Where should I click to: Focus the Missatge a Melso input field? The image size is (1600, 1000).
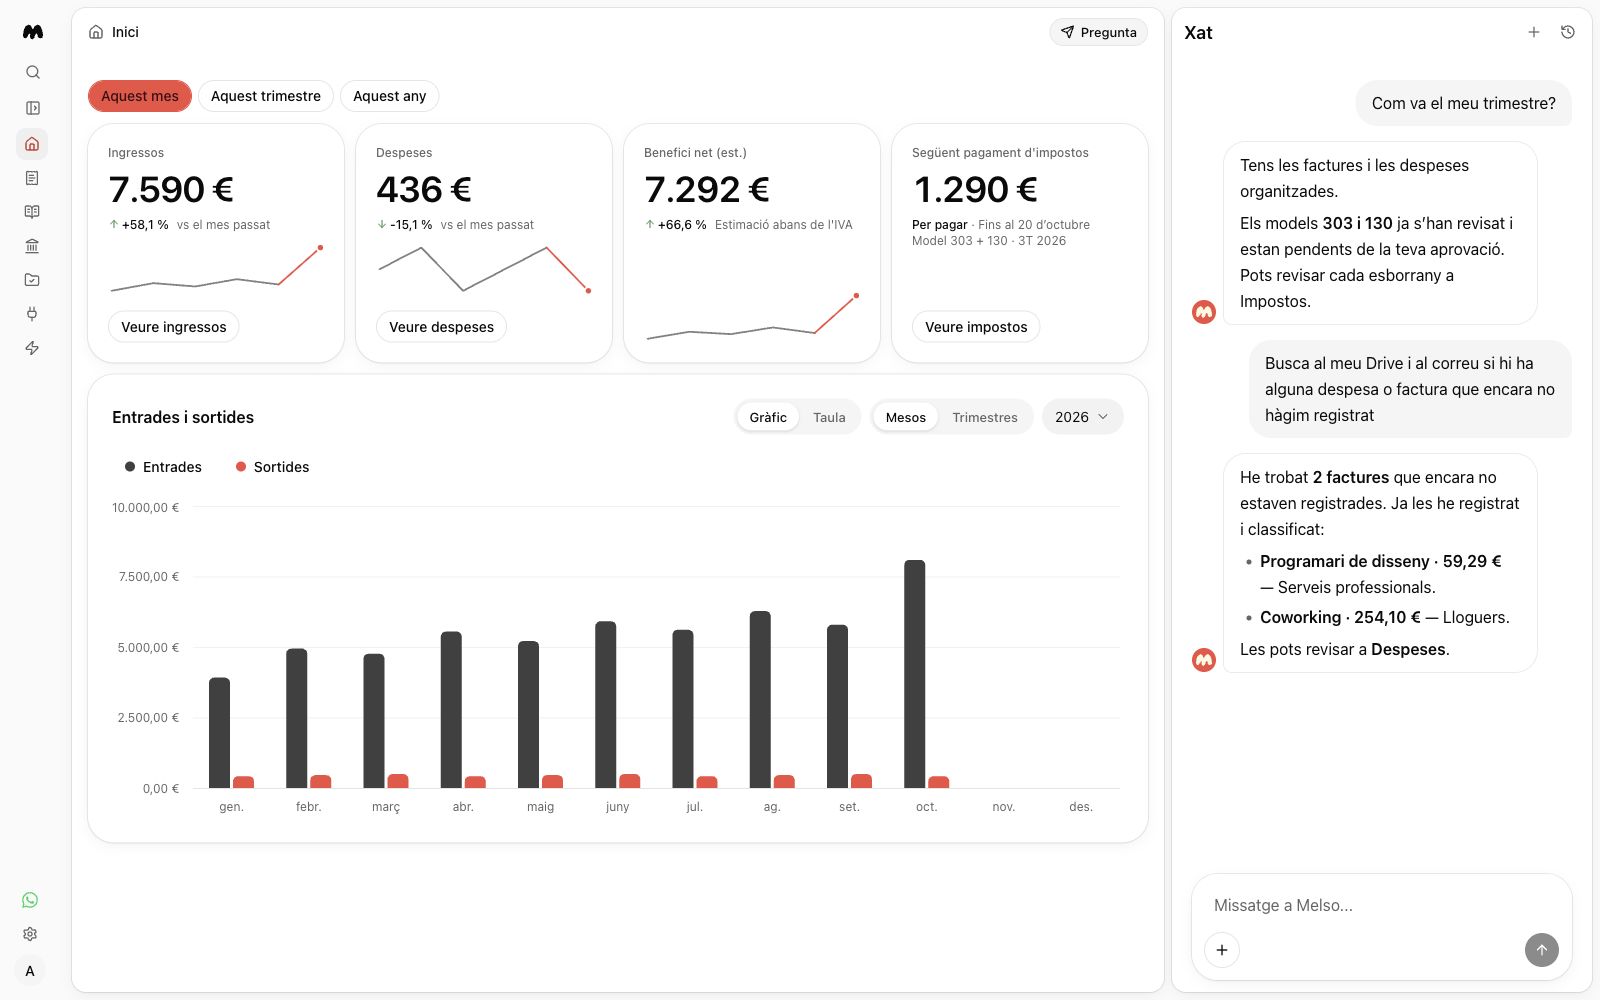click(1381, 905)
